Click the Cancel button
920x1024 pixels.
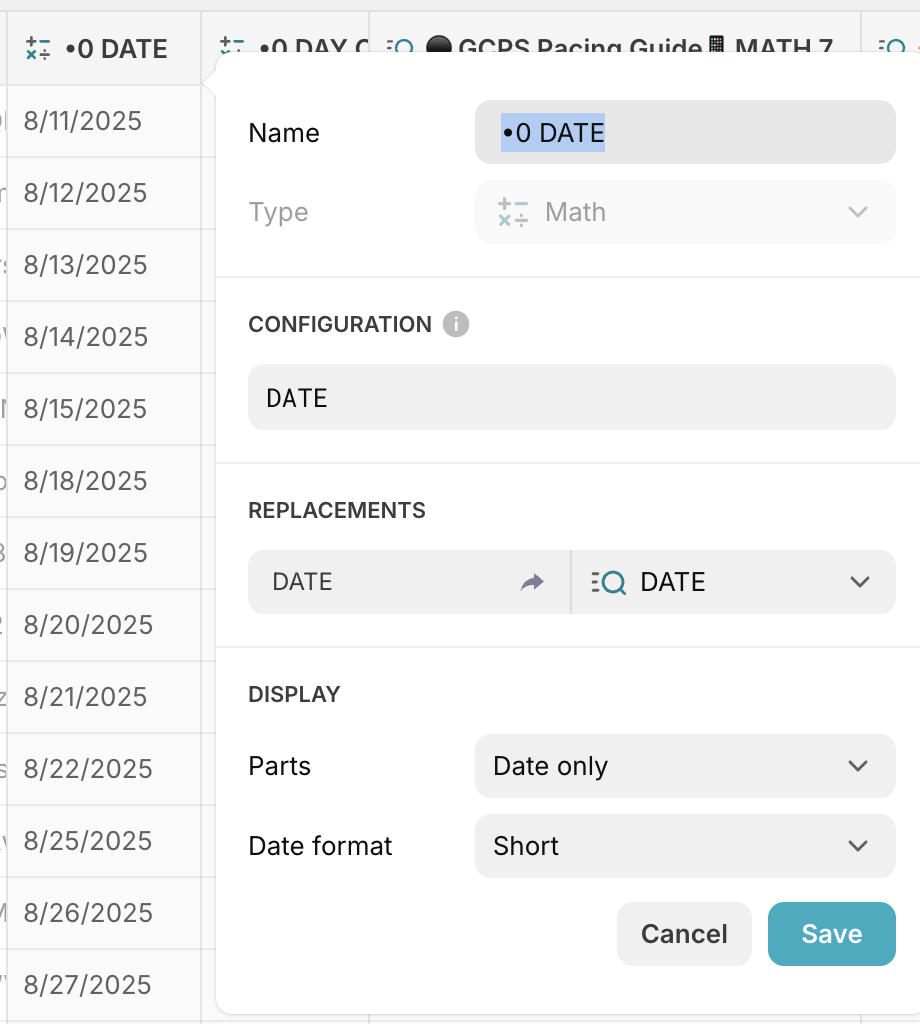684,934
